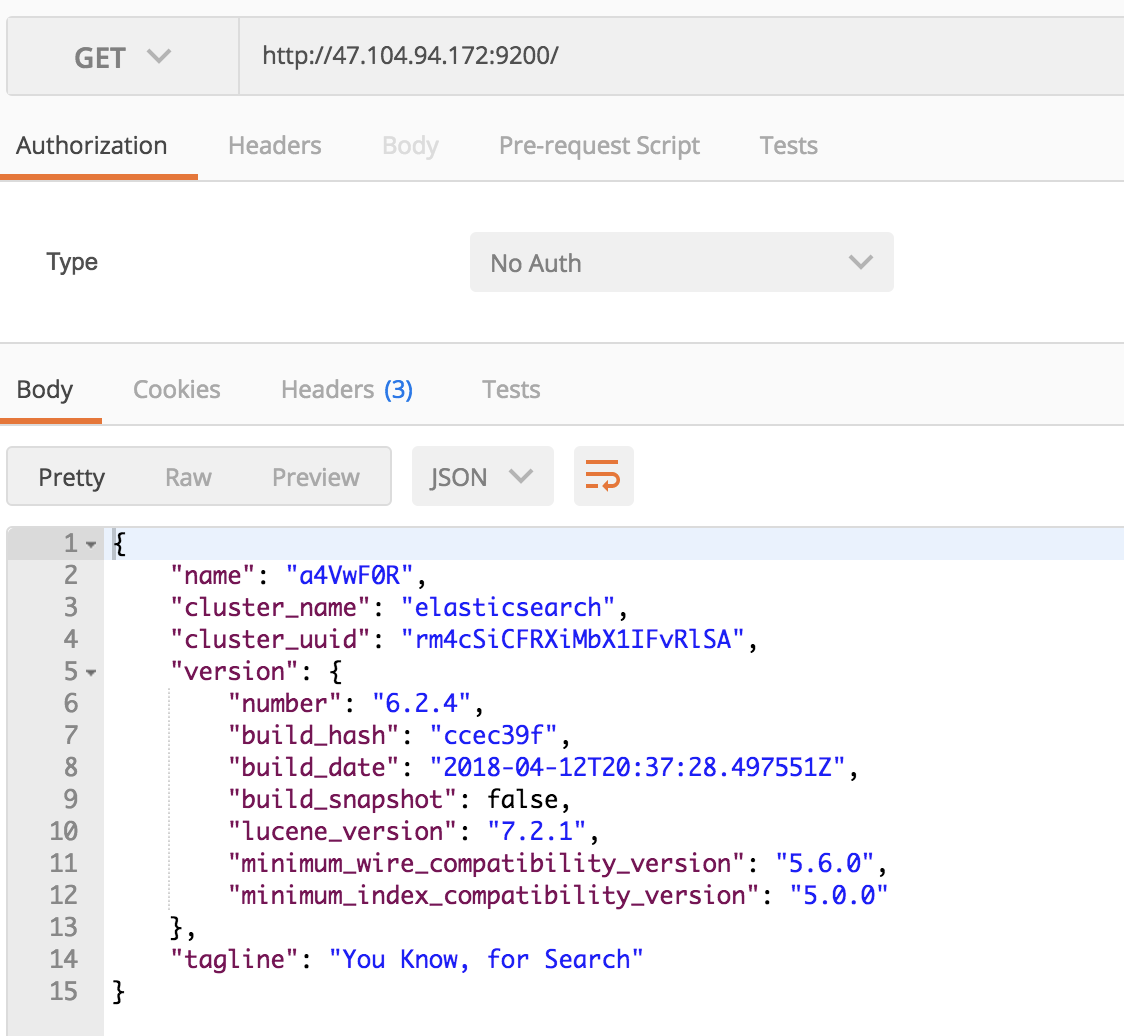Switch to Raw response view
The width and height of the screenshot is (1124, 1036).
pos(188,478)
